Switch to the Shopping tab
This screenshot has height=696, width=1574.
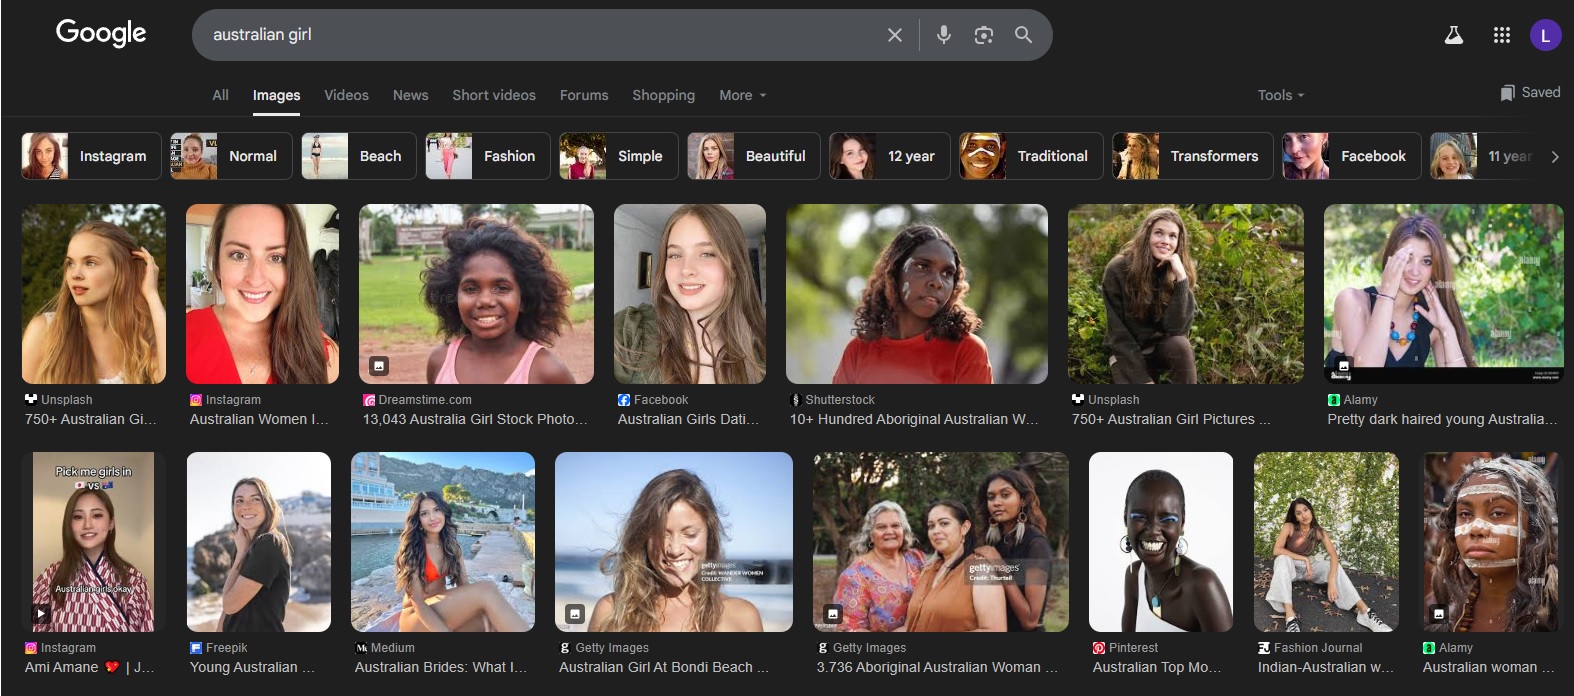[663, 95]
